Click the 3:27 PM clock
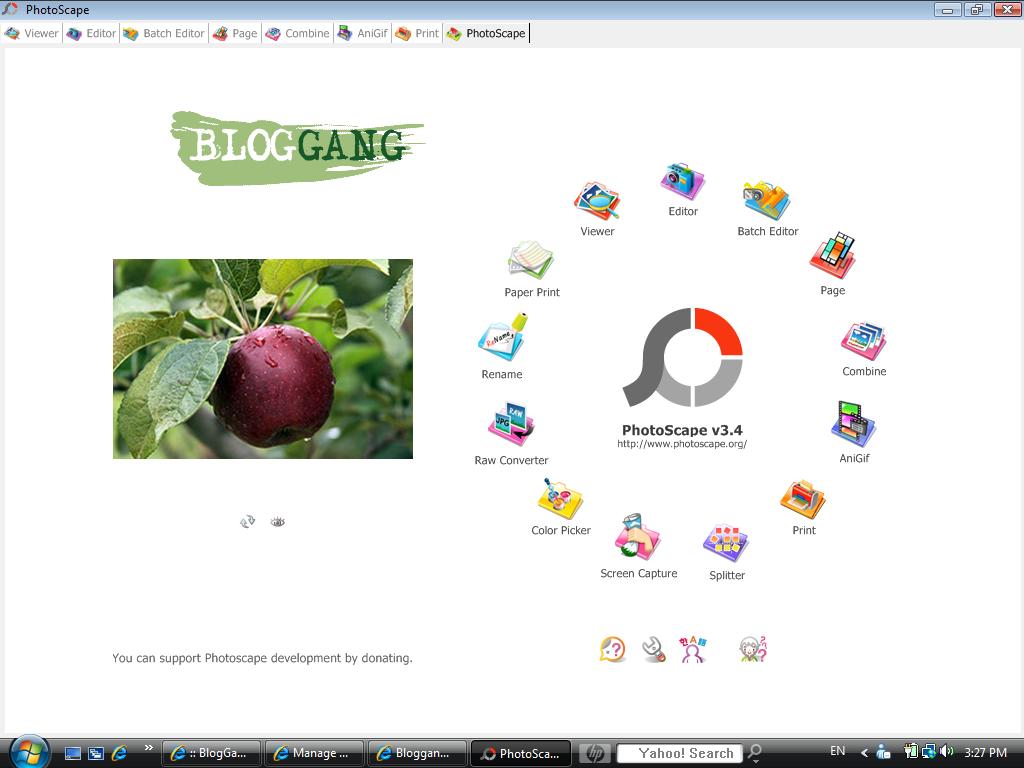The height and width of the screenshot is (768, 1024). [985, 752]
